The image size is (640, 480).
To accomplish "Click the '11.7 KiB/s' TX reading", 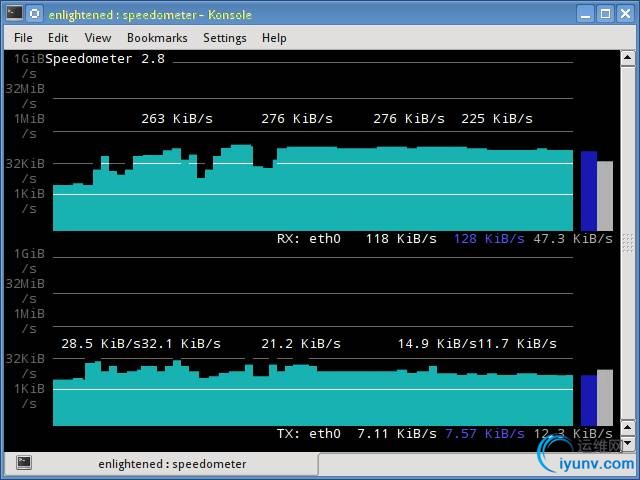I will pyautogui.click(x=517, y=344).
